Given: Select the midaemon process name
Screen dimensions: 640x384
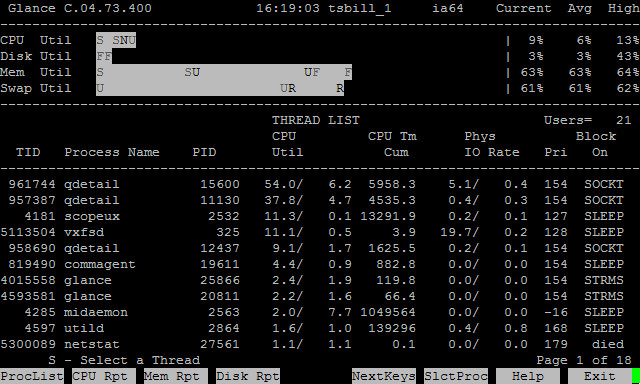Looking at the screenshot, I should pos(96,312).
